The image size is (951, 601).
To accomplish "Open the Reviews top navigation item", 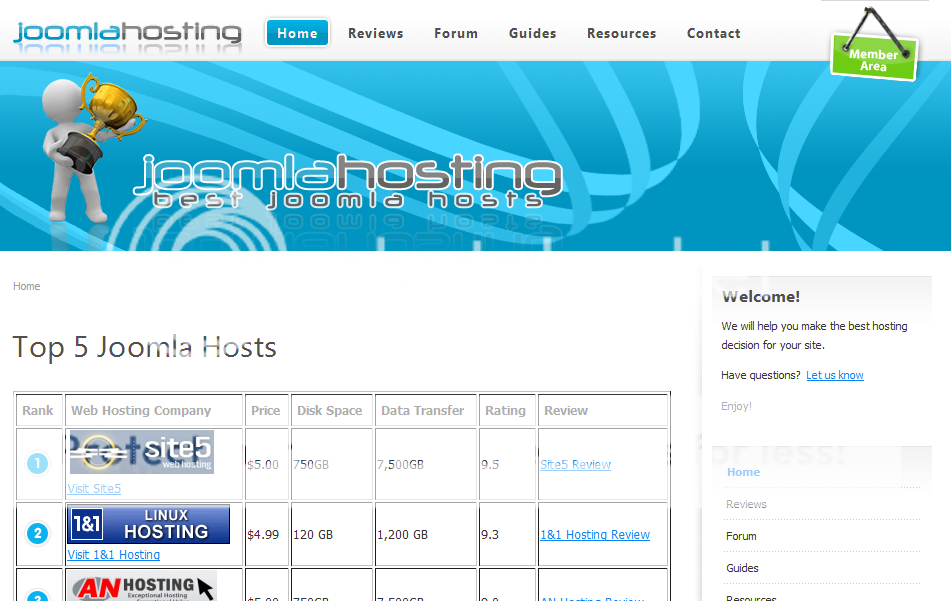I will tap(375, 33).
